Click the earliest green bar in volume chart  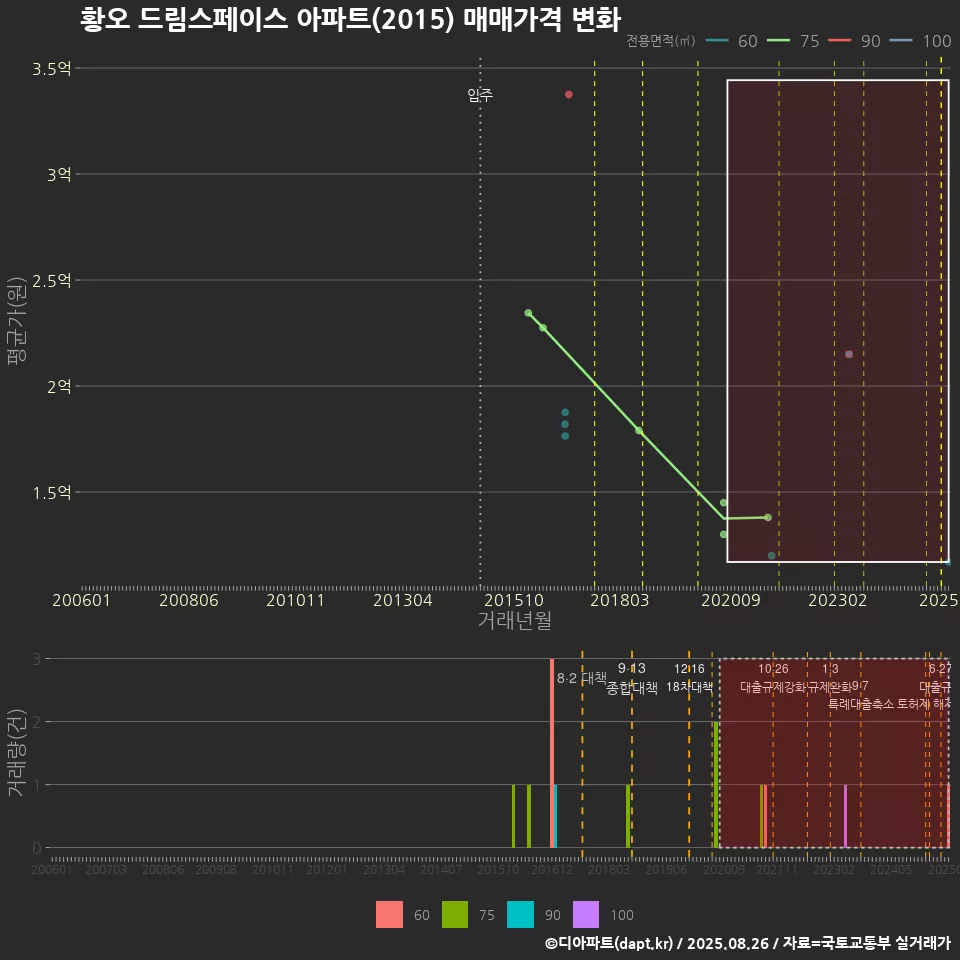click(514, 816)
